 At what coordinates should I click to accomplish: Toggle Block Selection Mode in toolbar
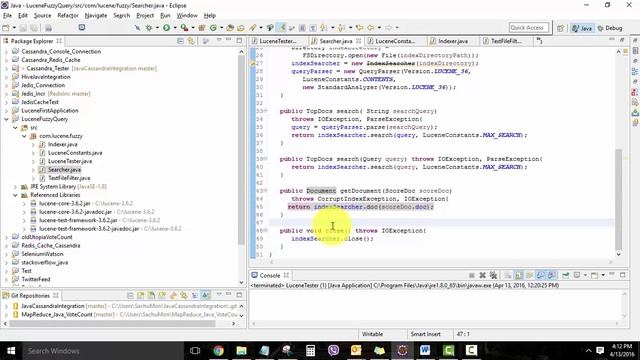click(x=302, y=28)
